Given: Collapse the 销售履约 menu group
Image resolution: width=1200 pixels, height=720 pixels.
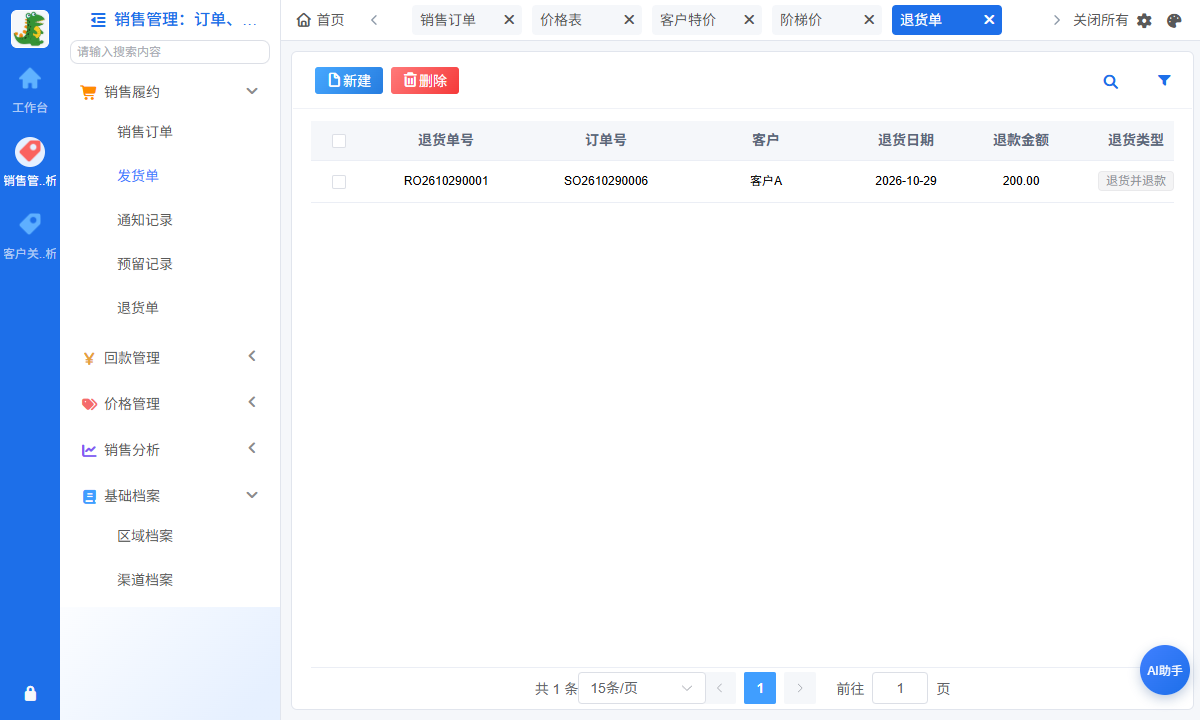Looking at the screenshot, I should click(x=170, y=92).
